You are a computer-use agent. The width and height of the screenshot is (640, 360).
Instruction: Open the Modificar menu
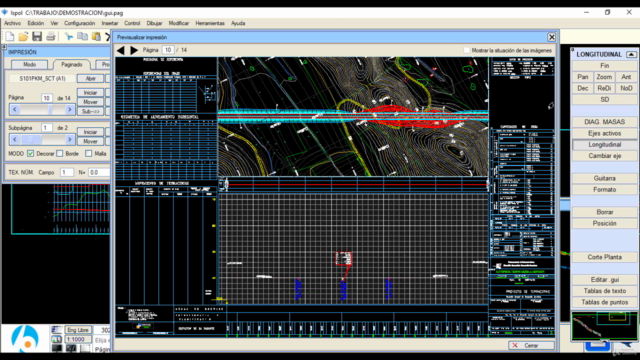pyautogui.click(x=179, y=23)
